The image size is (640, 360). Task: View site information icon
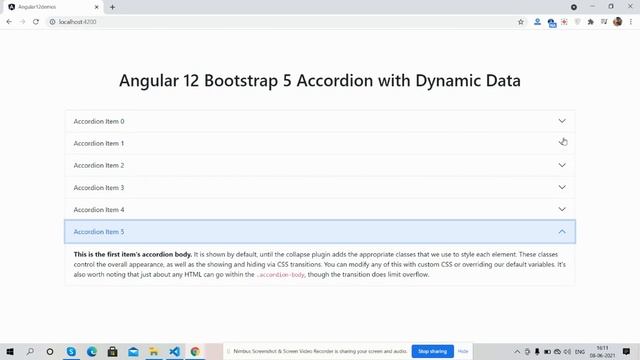(52, 22)
